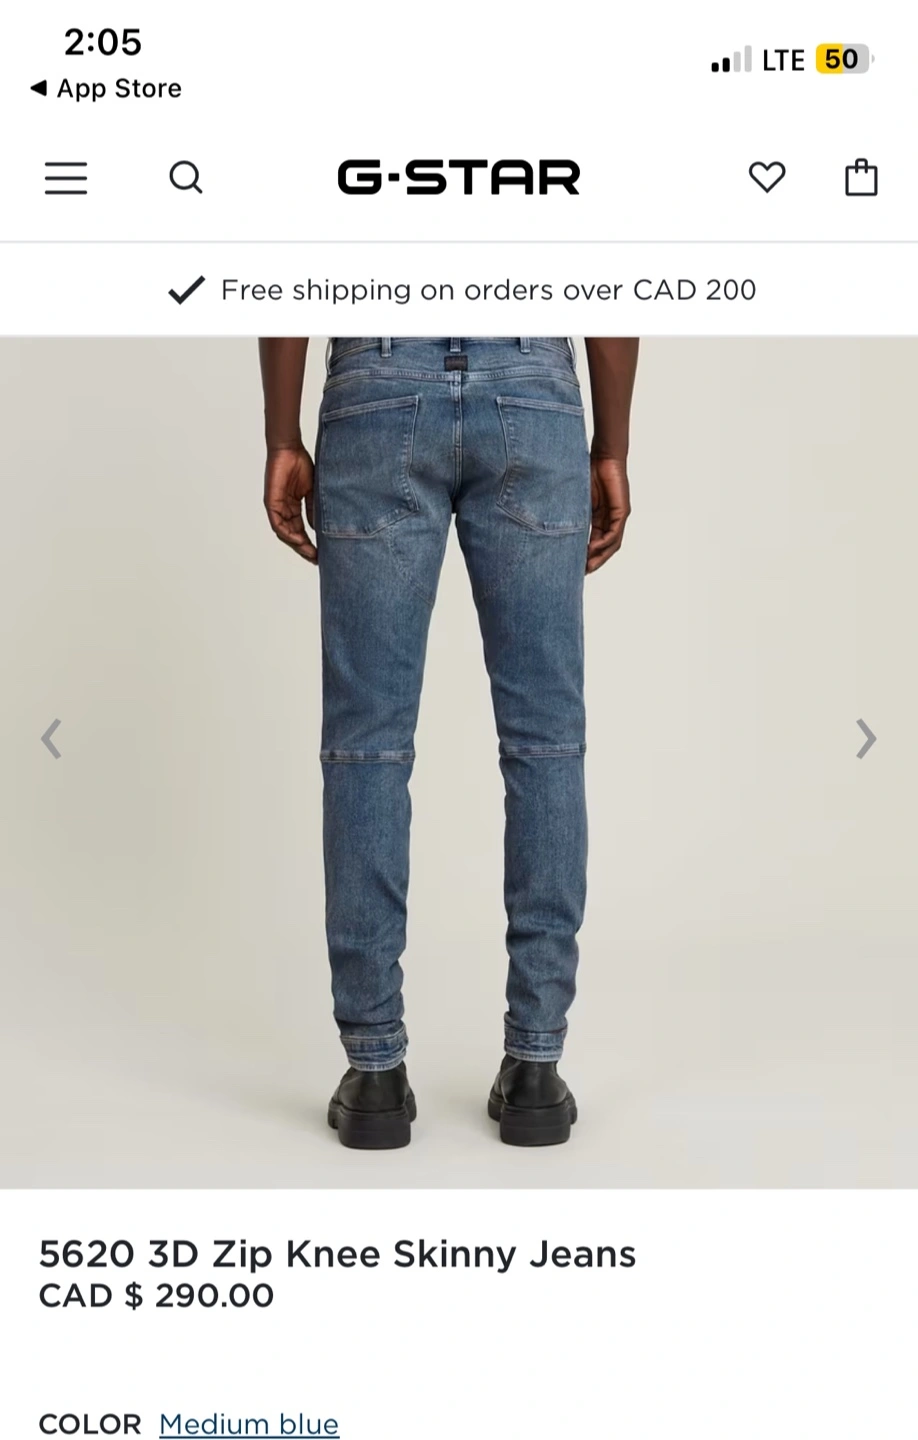Go home via the G-STAR logo
Viewport: 918px width, 1440px height.
pyautogui.click(x=459, y=178)
